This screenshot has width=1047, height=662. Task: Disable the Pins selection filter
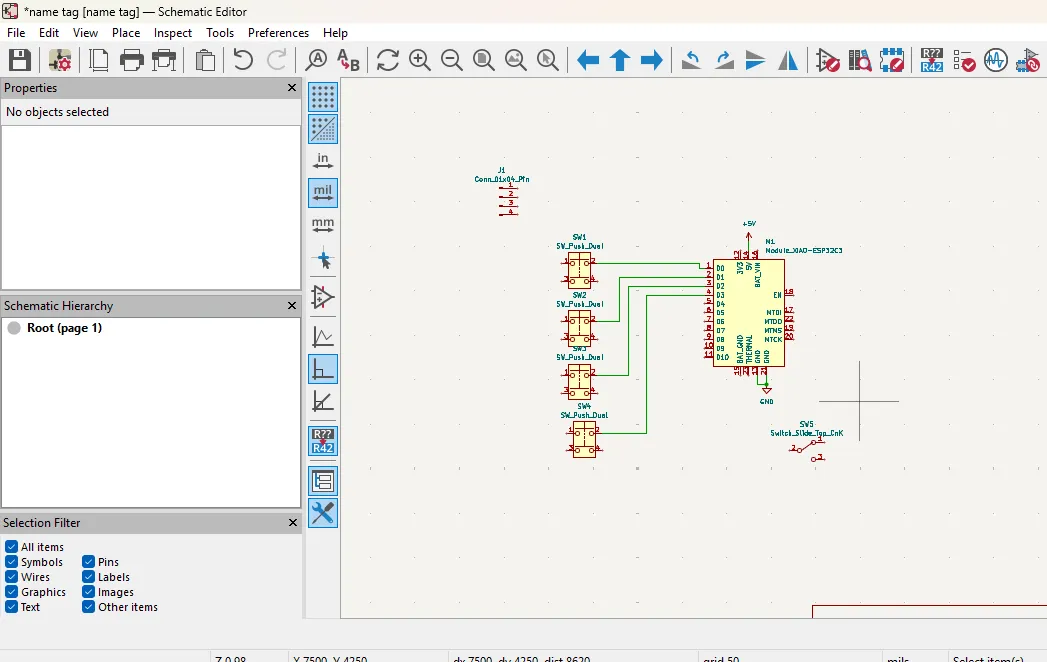click(89, 562)
